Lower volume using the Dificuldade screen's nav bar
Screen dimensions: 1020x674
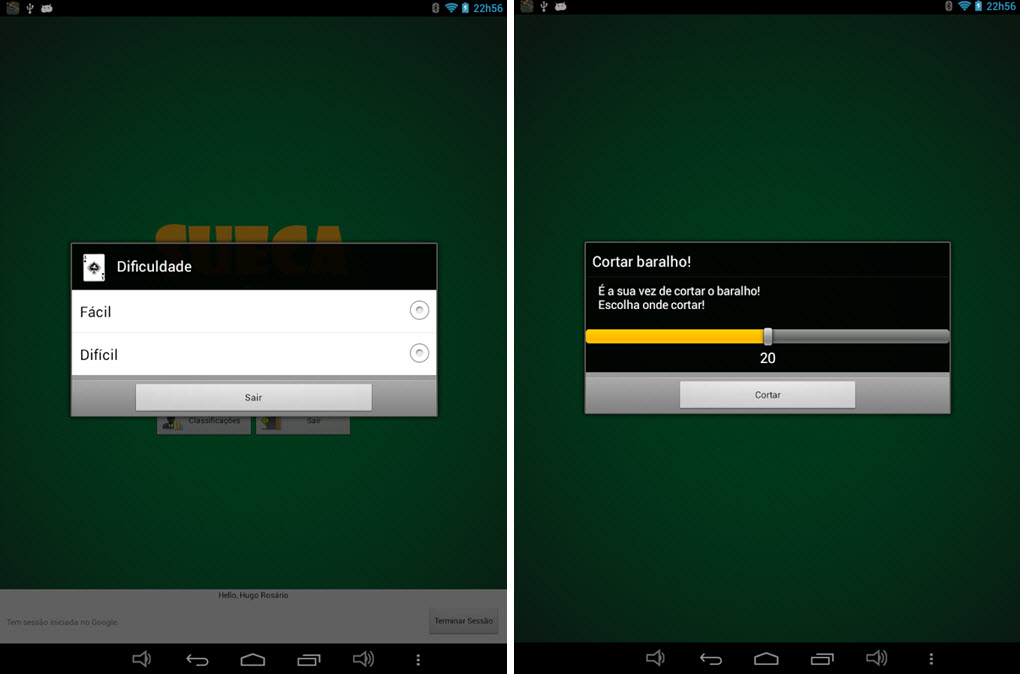[x=142, y=659]
